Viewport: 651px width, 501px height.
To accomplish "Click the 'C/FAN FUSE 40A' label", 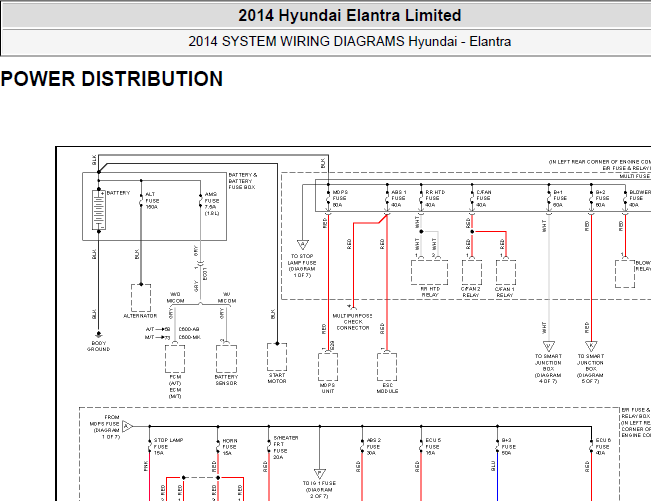I will tap(484, 198).
